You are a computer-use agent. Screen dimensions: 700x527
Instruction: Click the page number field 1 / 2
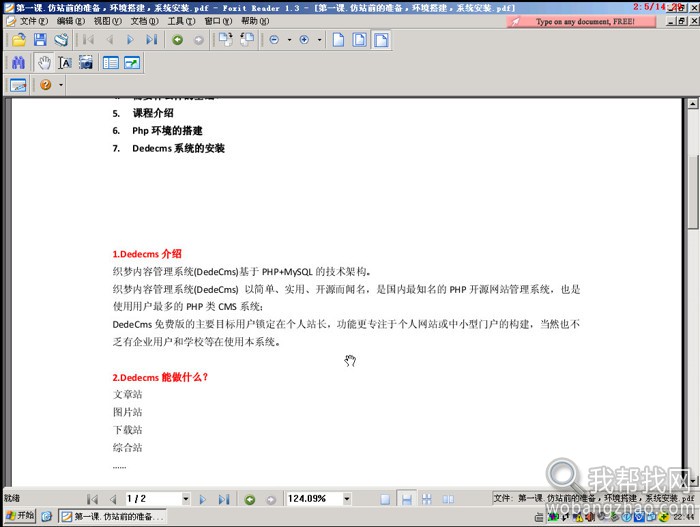tap(153, 499)
